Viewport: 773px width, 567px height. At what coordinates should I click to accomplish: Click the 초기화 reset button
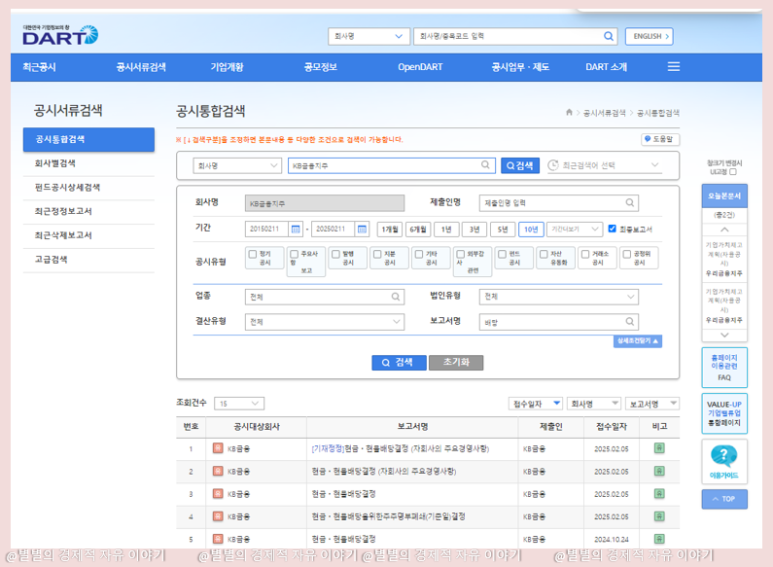point(456,362)
